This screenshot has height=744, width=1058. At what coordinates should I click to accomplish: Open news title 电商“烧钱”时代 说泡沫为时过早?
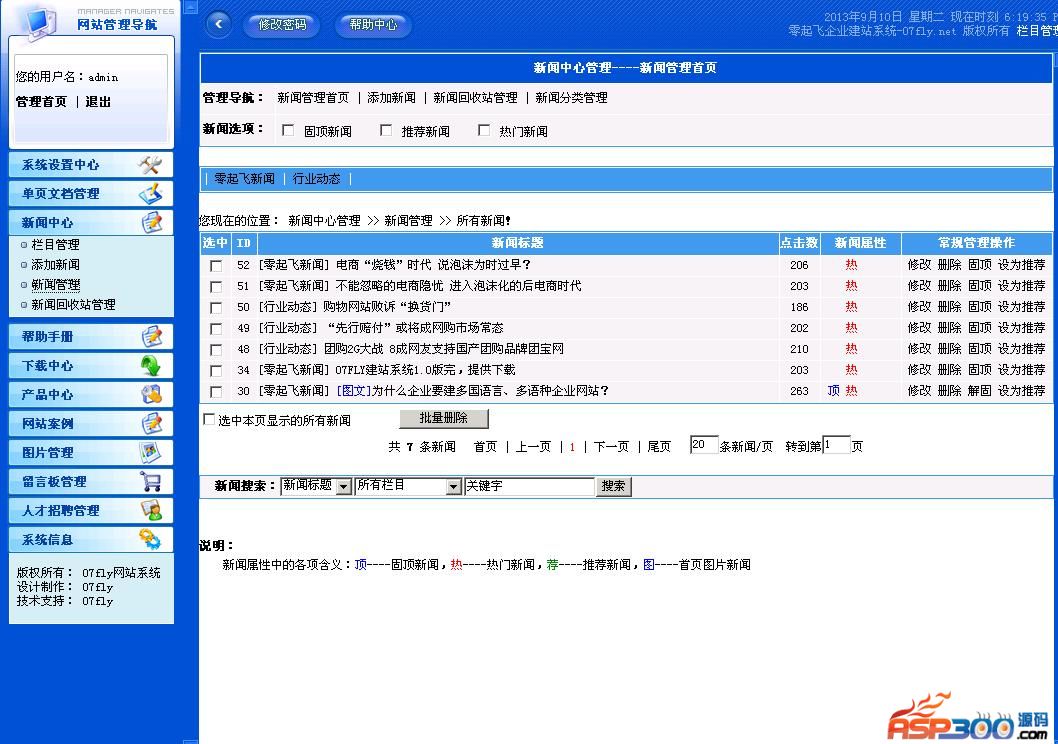tap(433, 265)
